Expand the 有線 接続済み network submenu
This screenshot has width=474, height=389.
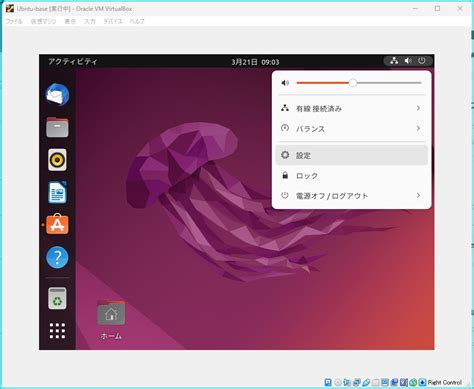coord(351,108)
